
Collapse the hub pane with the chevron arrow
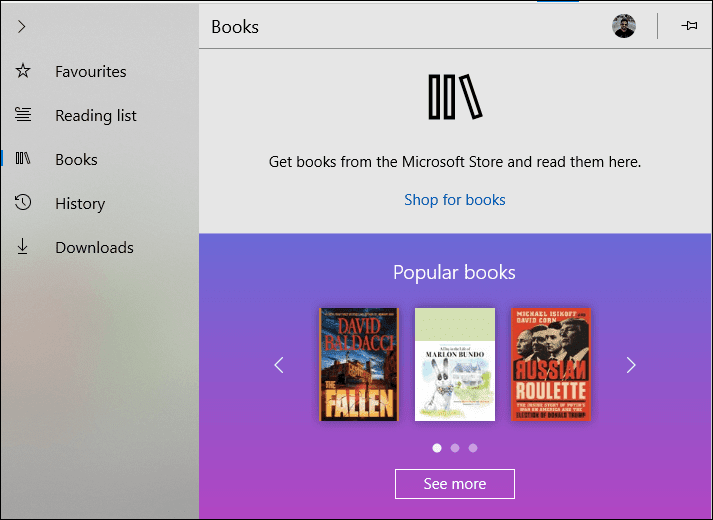21,27
